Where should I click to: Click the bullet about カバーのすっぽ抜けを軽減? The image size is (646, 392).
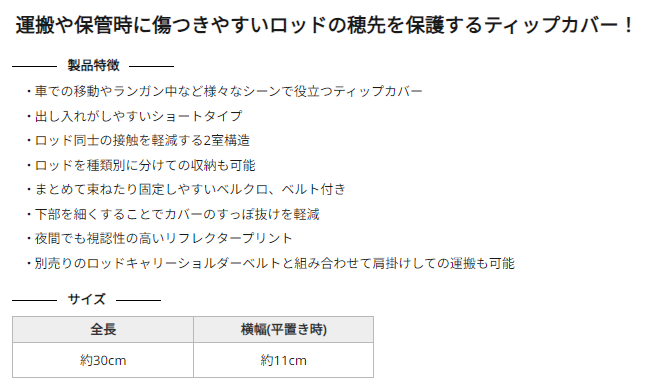173,214
